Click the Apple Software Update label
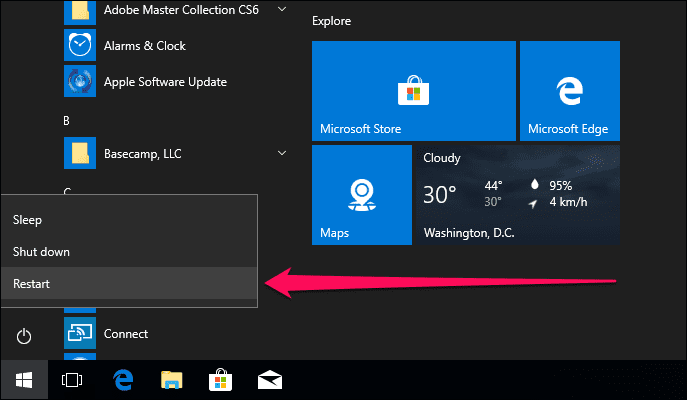Image resolution: width=687 pixels, height=400 pixels. [165, 82]
